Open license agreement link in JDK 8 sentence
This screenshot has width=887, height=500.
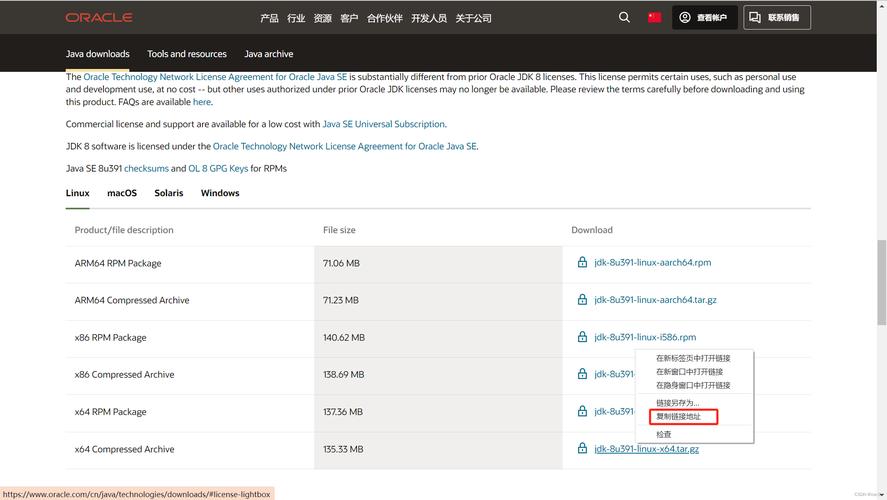pos(345,146)
